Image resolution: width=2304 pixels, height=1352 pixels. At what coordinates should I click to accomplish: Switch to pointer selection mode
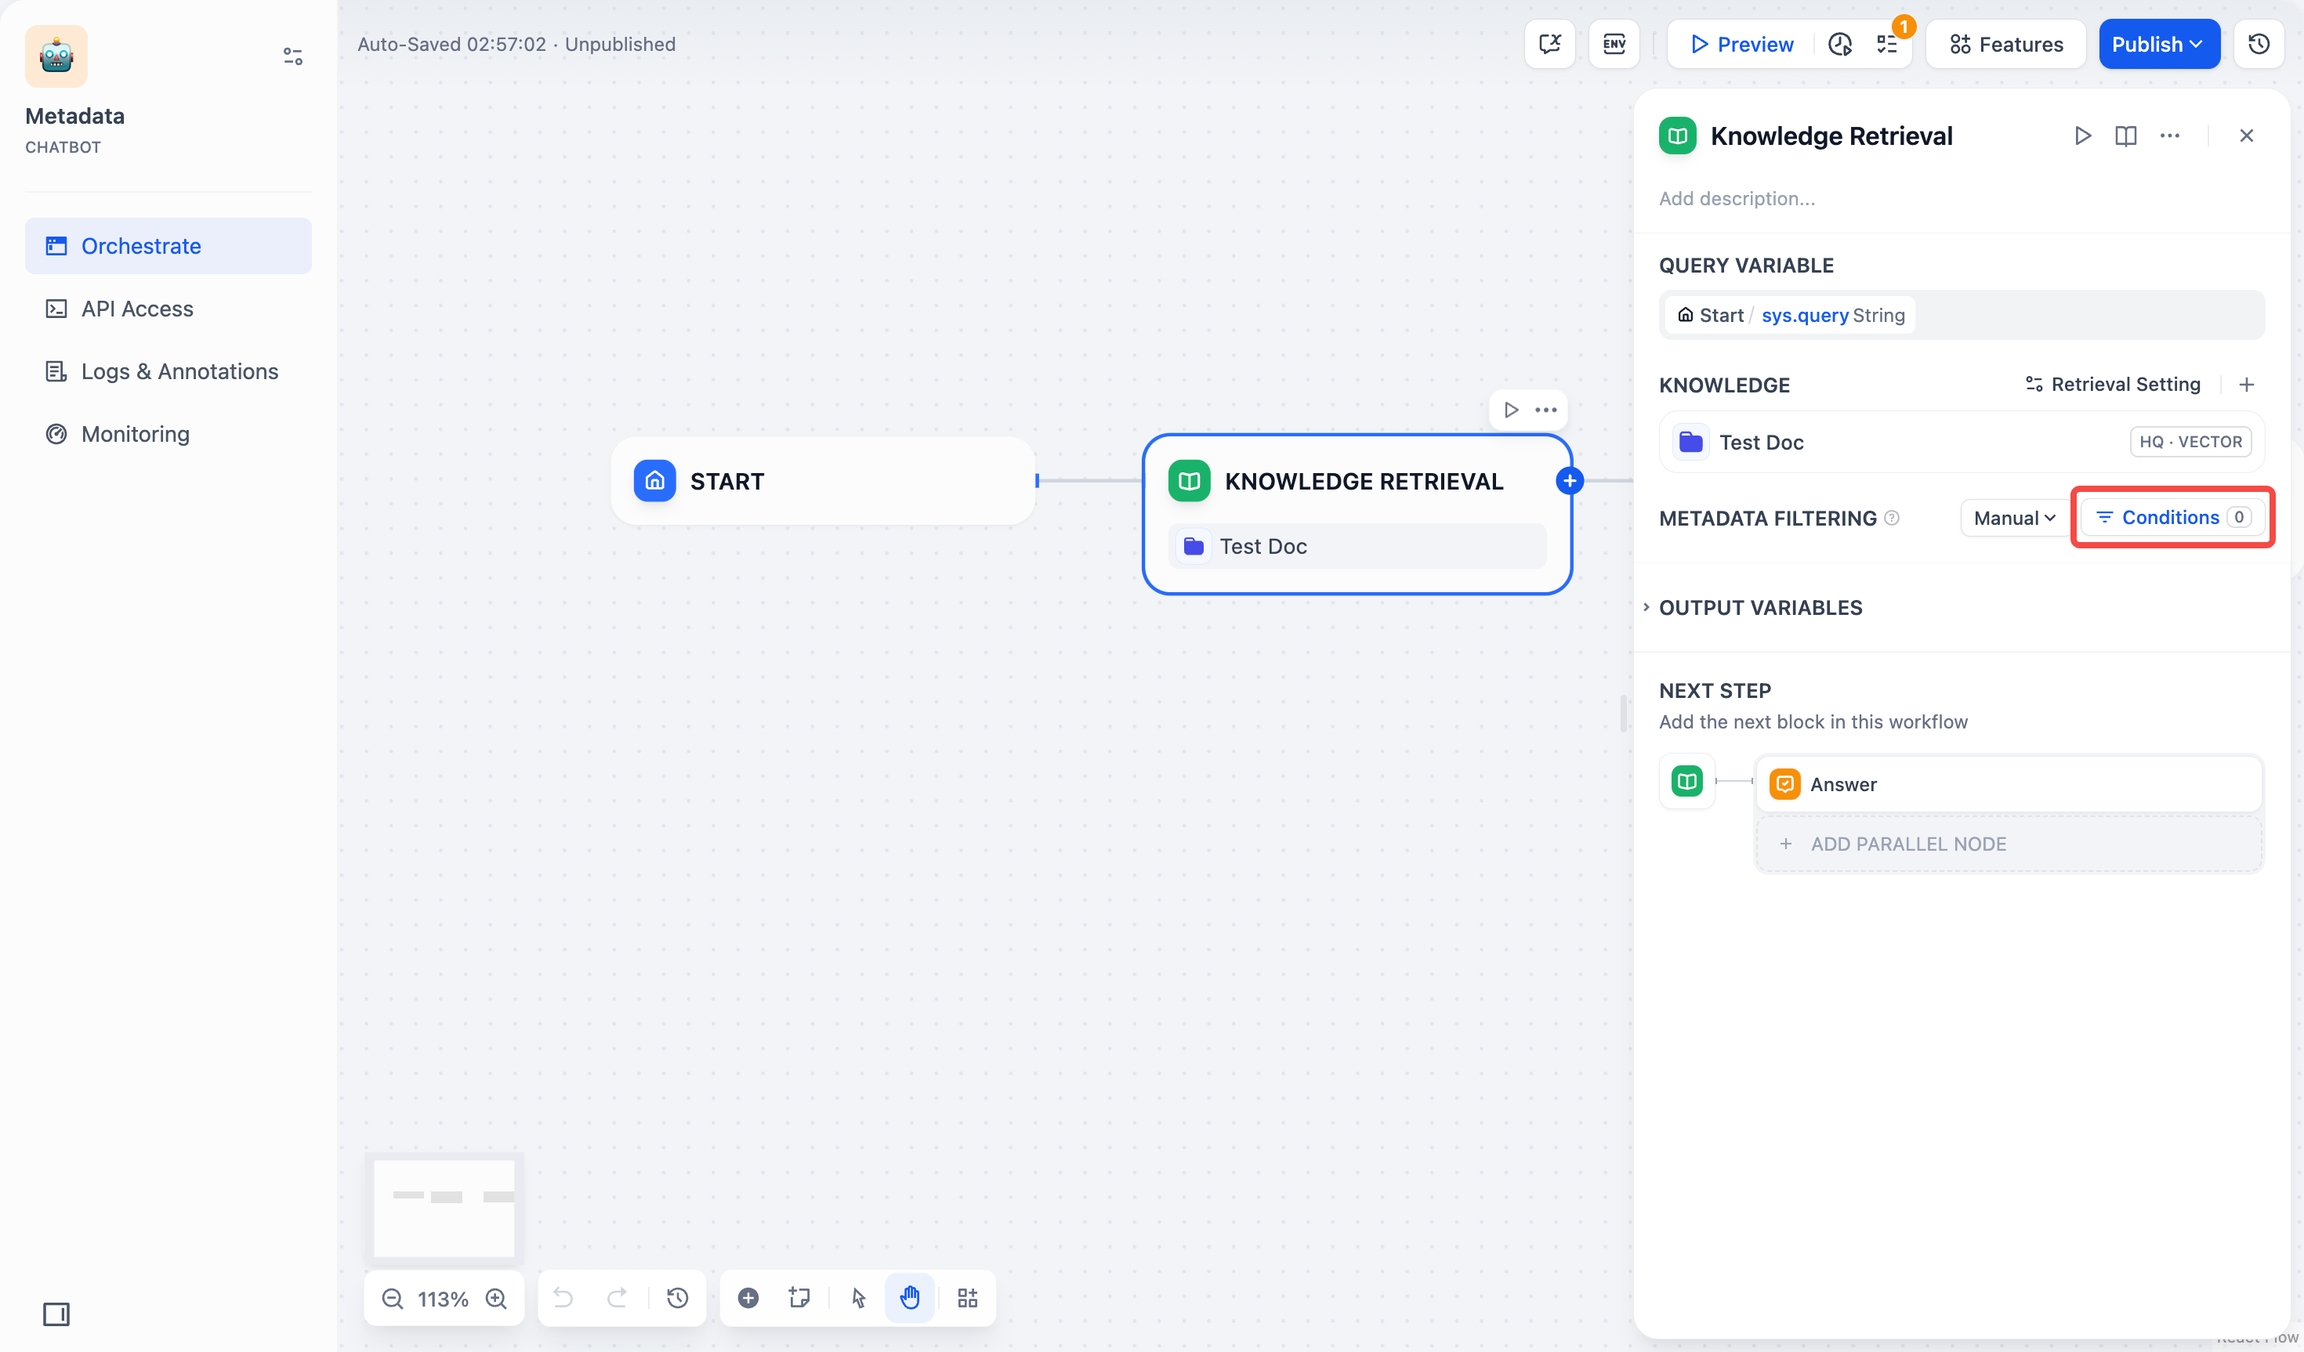858,1298
